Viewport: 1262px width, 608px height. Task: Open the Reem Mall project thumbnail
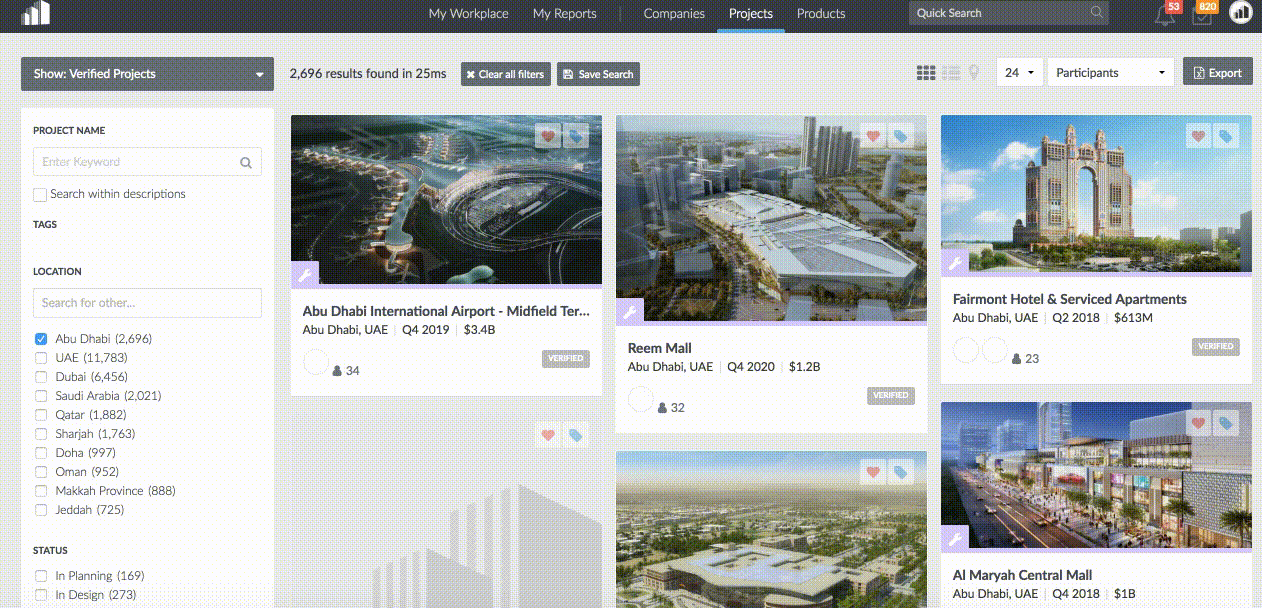pos(771,219)
